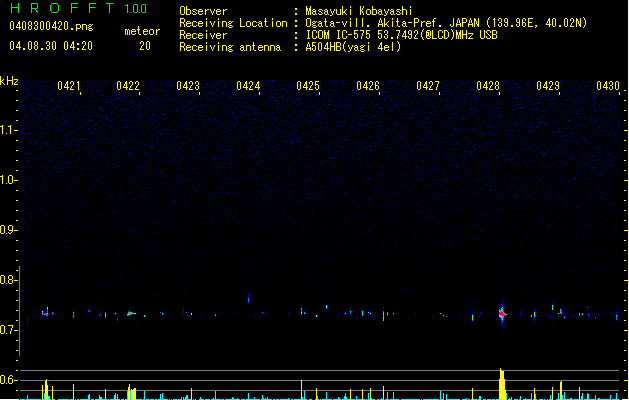Click the 0427 time marker
629x400 pixels.
pos(428,86)
